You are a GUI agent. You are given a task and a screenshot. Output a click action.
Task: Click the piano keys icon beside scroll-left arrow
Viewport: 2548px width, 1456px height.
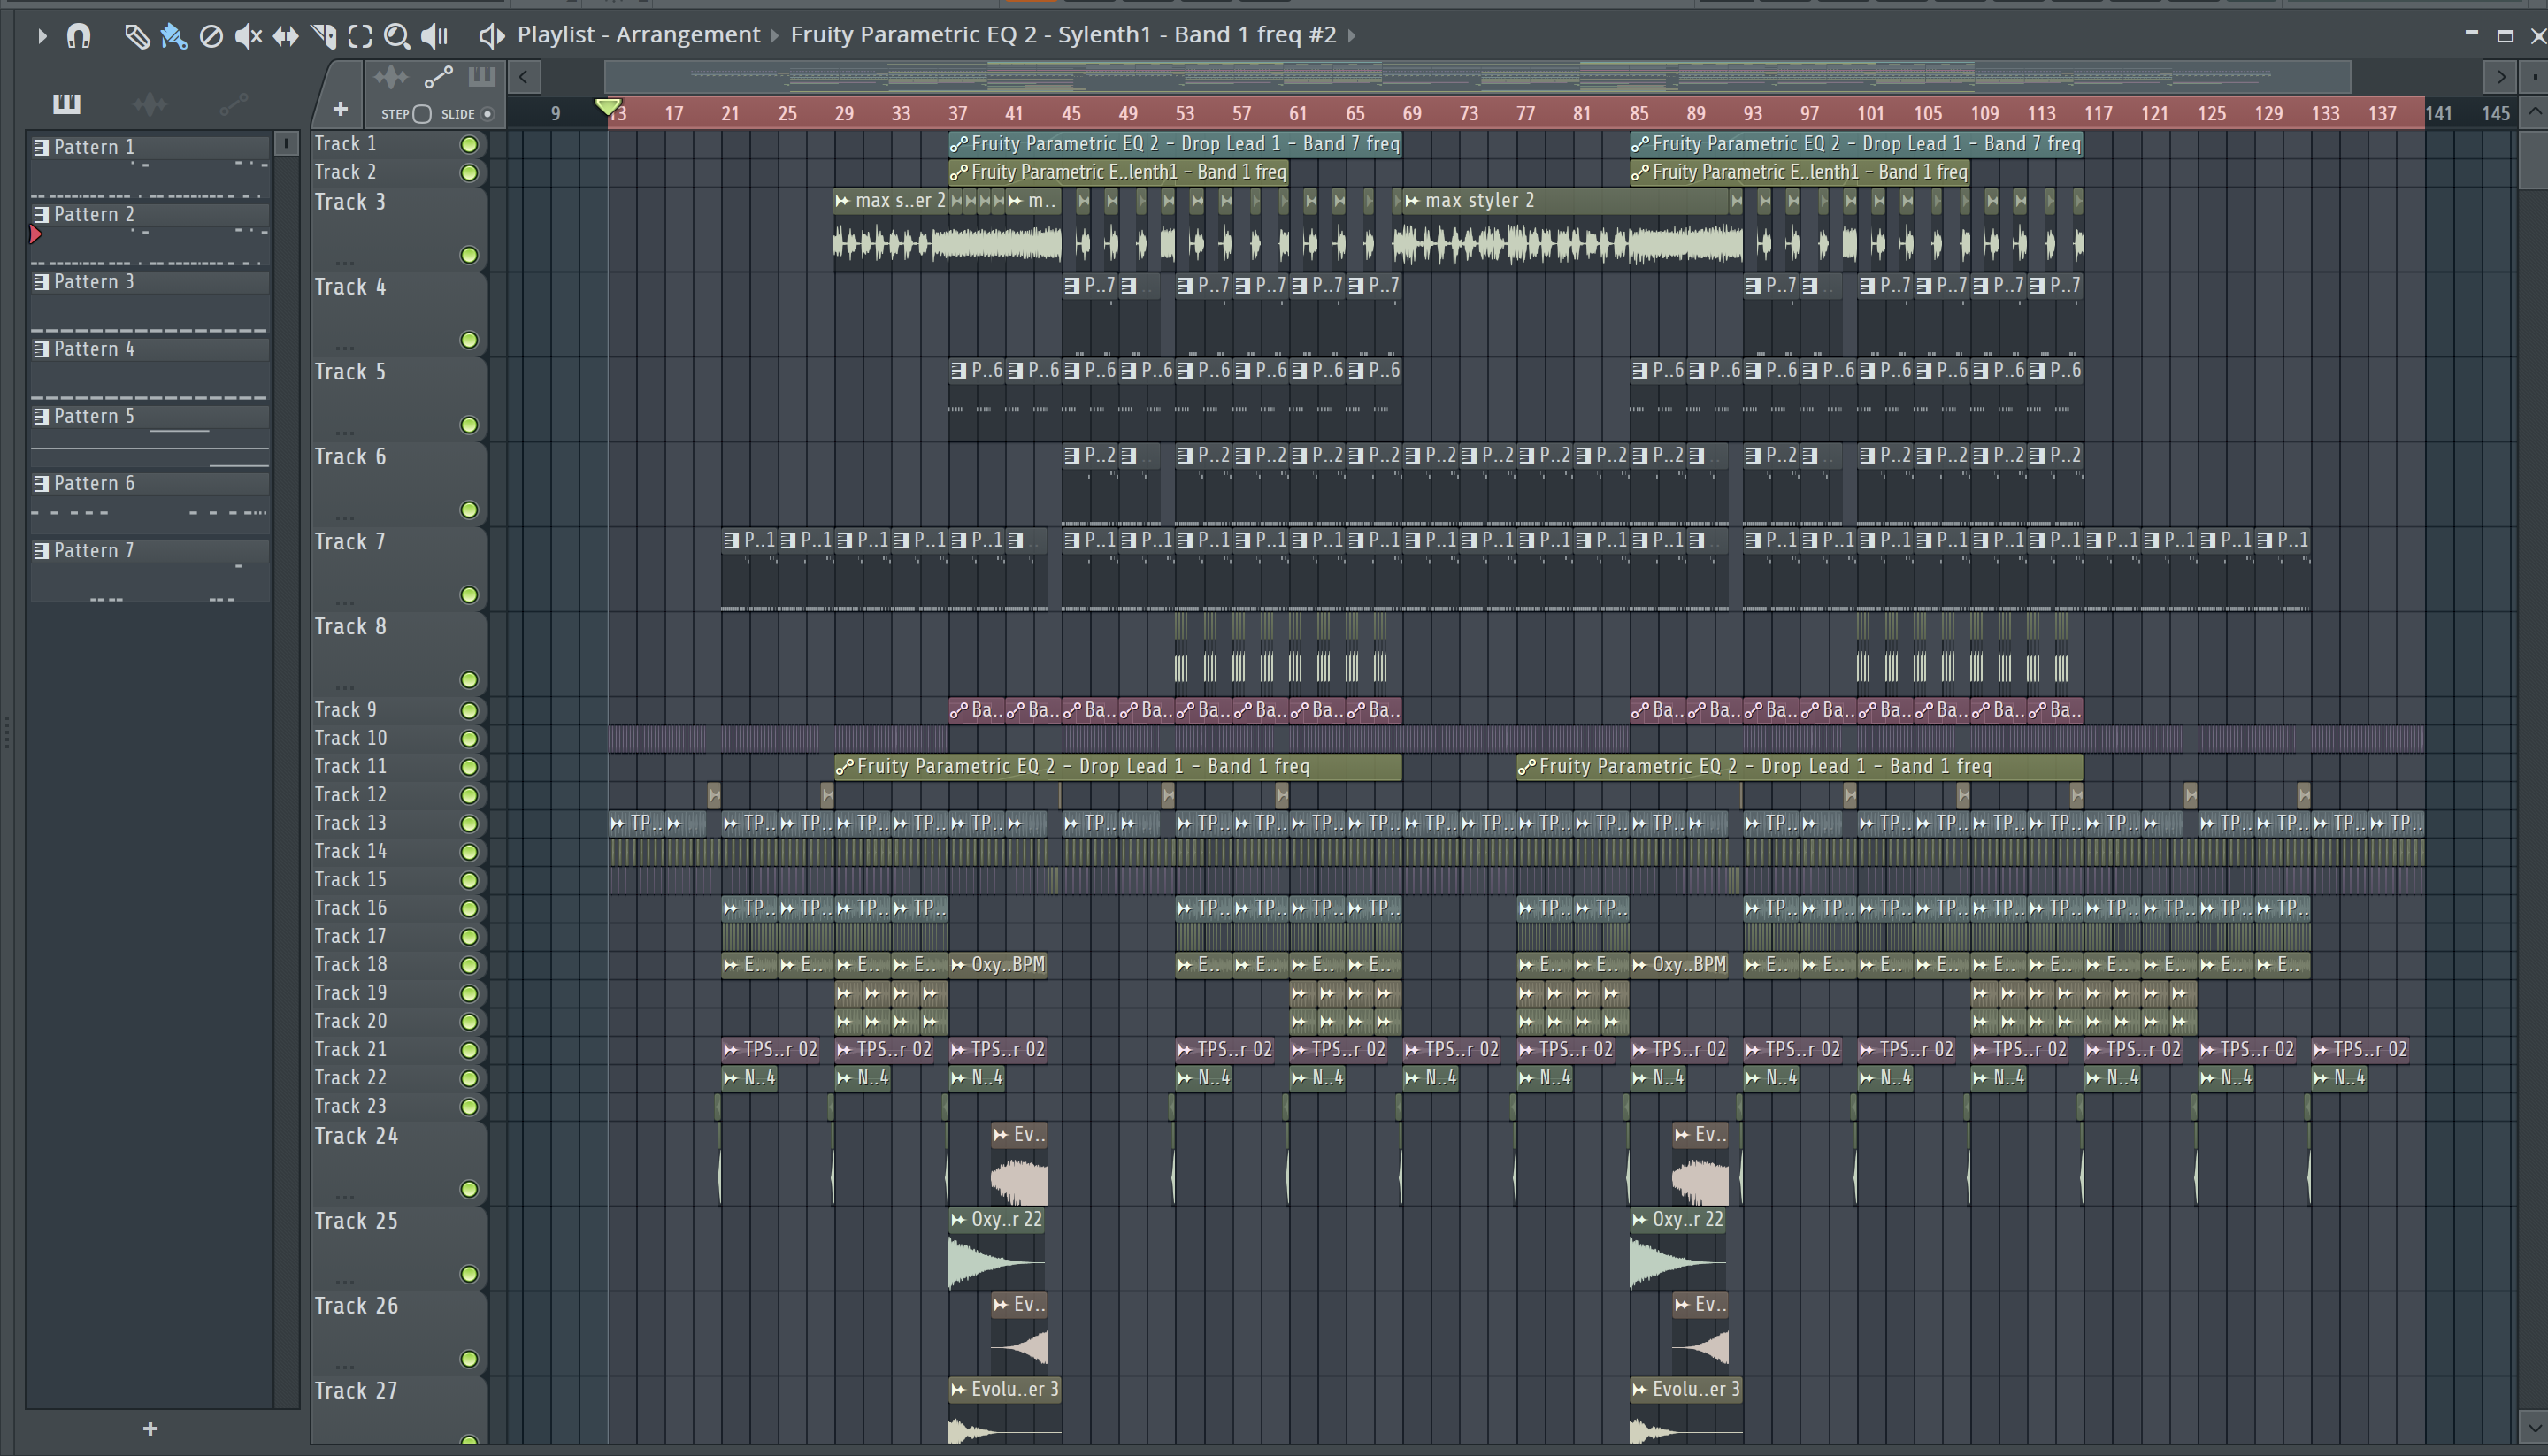click(482, 77)
